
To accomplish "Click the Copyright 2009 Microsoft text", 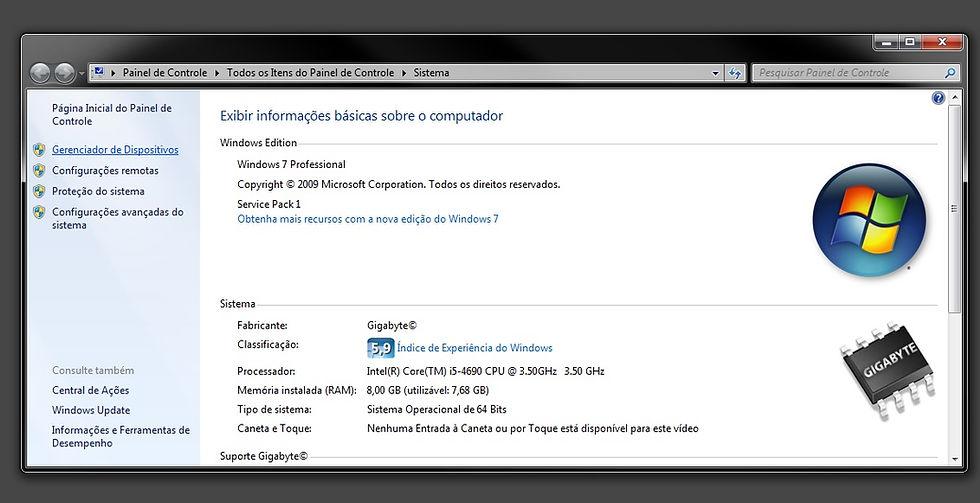I will point(399,184).
